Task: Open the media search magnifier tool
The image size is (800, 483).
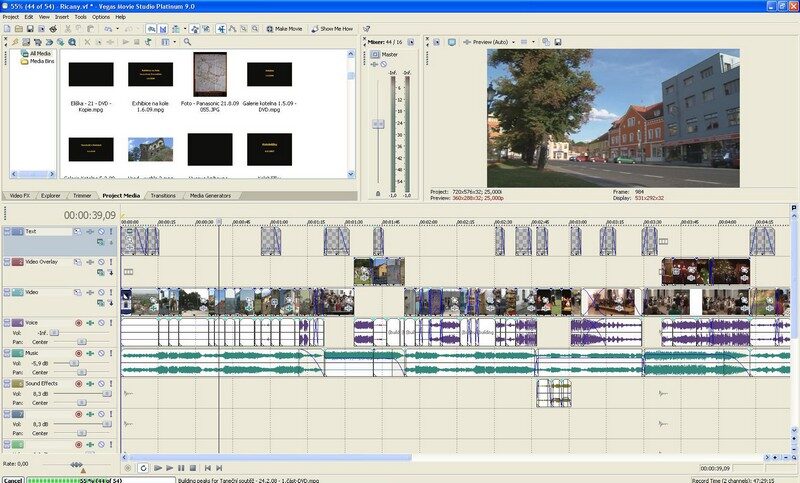Action: [x=186, y=42]
